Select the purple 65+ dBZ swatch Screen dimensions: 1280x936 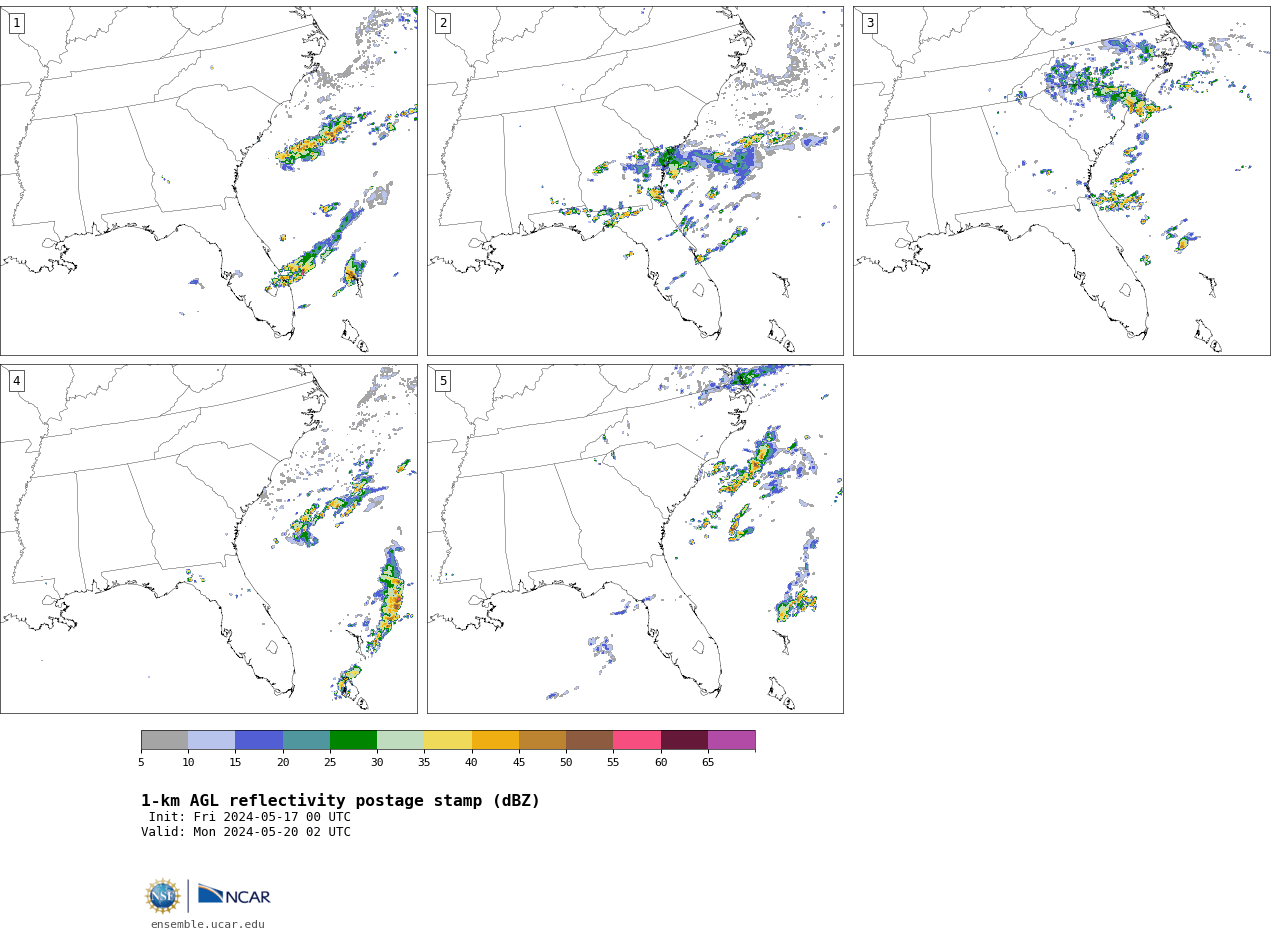click(731, 740)
